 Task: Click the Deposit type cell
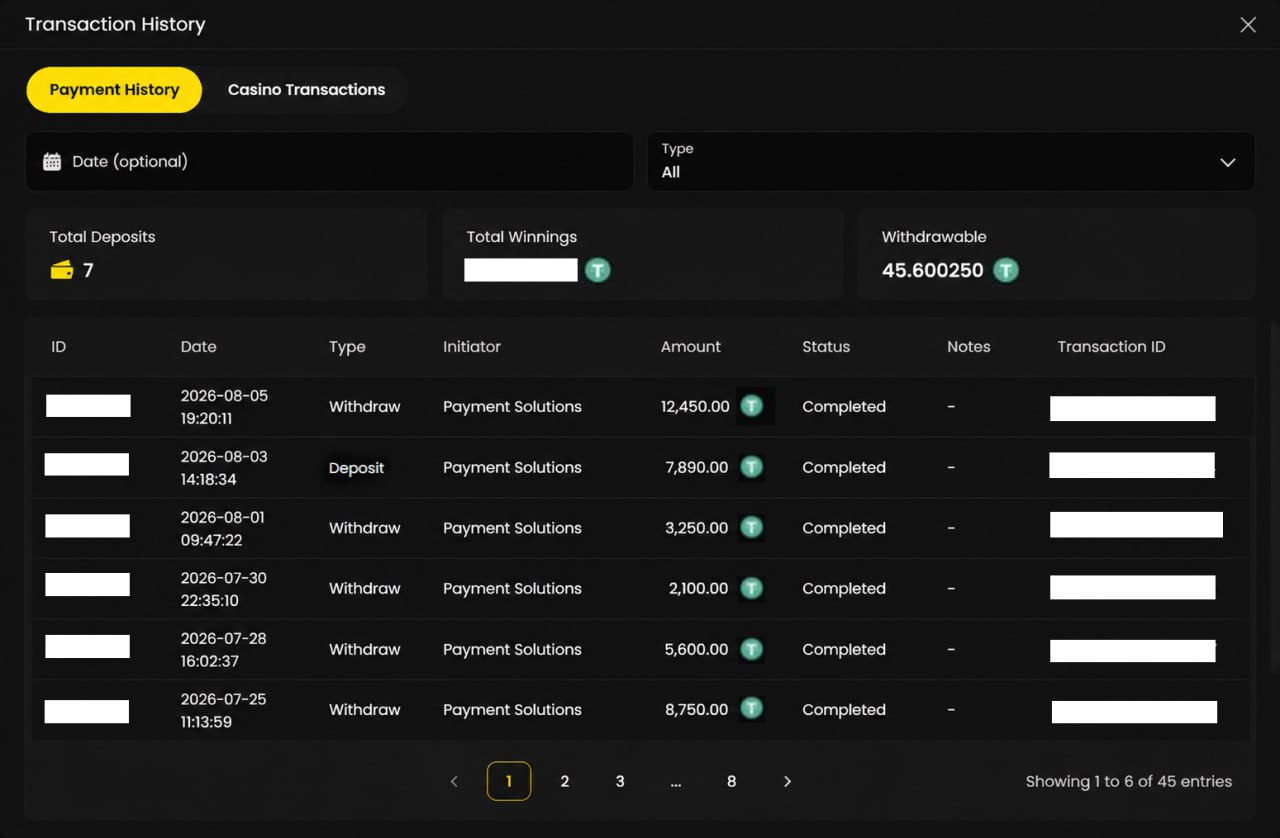(x=357, y=468)
